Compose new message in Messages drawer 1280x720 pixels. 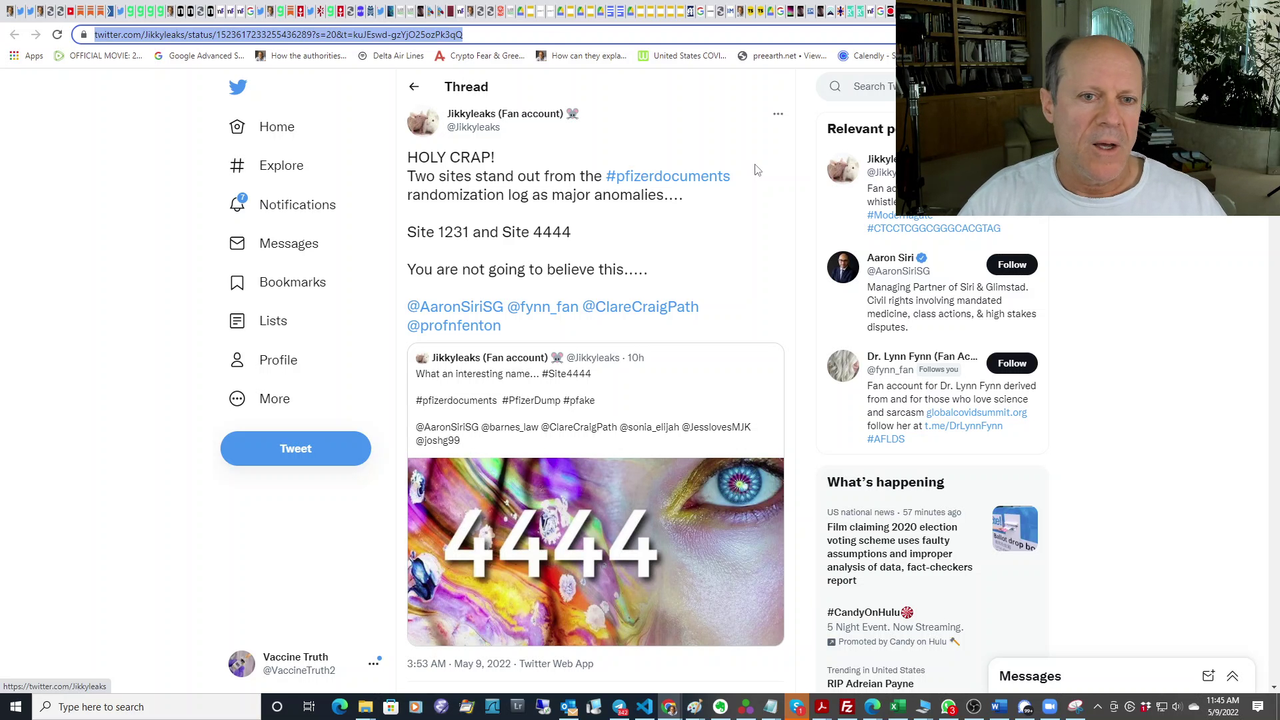(x=1208, y=676)
